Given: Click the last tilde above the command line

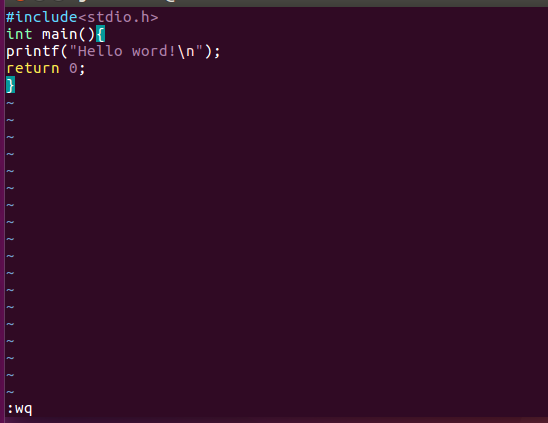Looking at the screenshot, I should tap(10, 392).
